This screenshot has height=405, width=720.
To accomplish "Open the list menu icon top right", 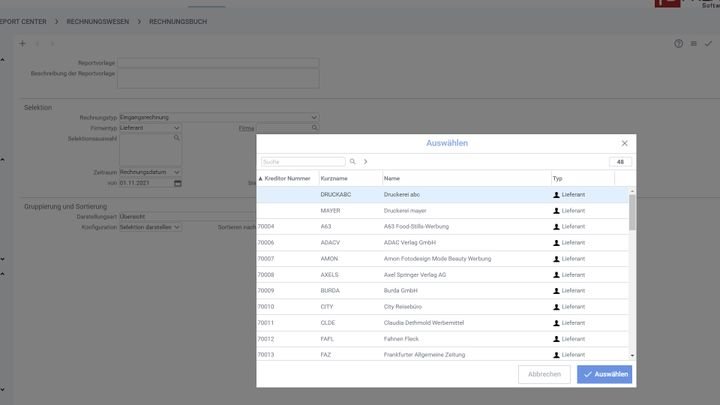I will (693, 43).
